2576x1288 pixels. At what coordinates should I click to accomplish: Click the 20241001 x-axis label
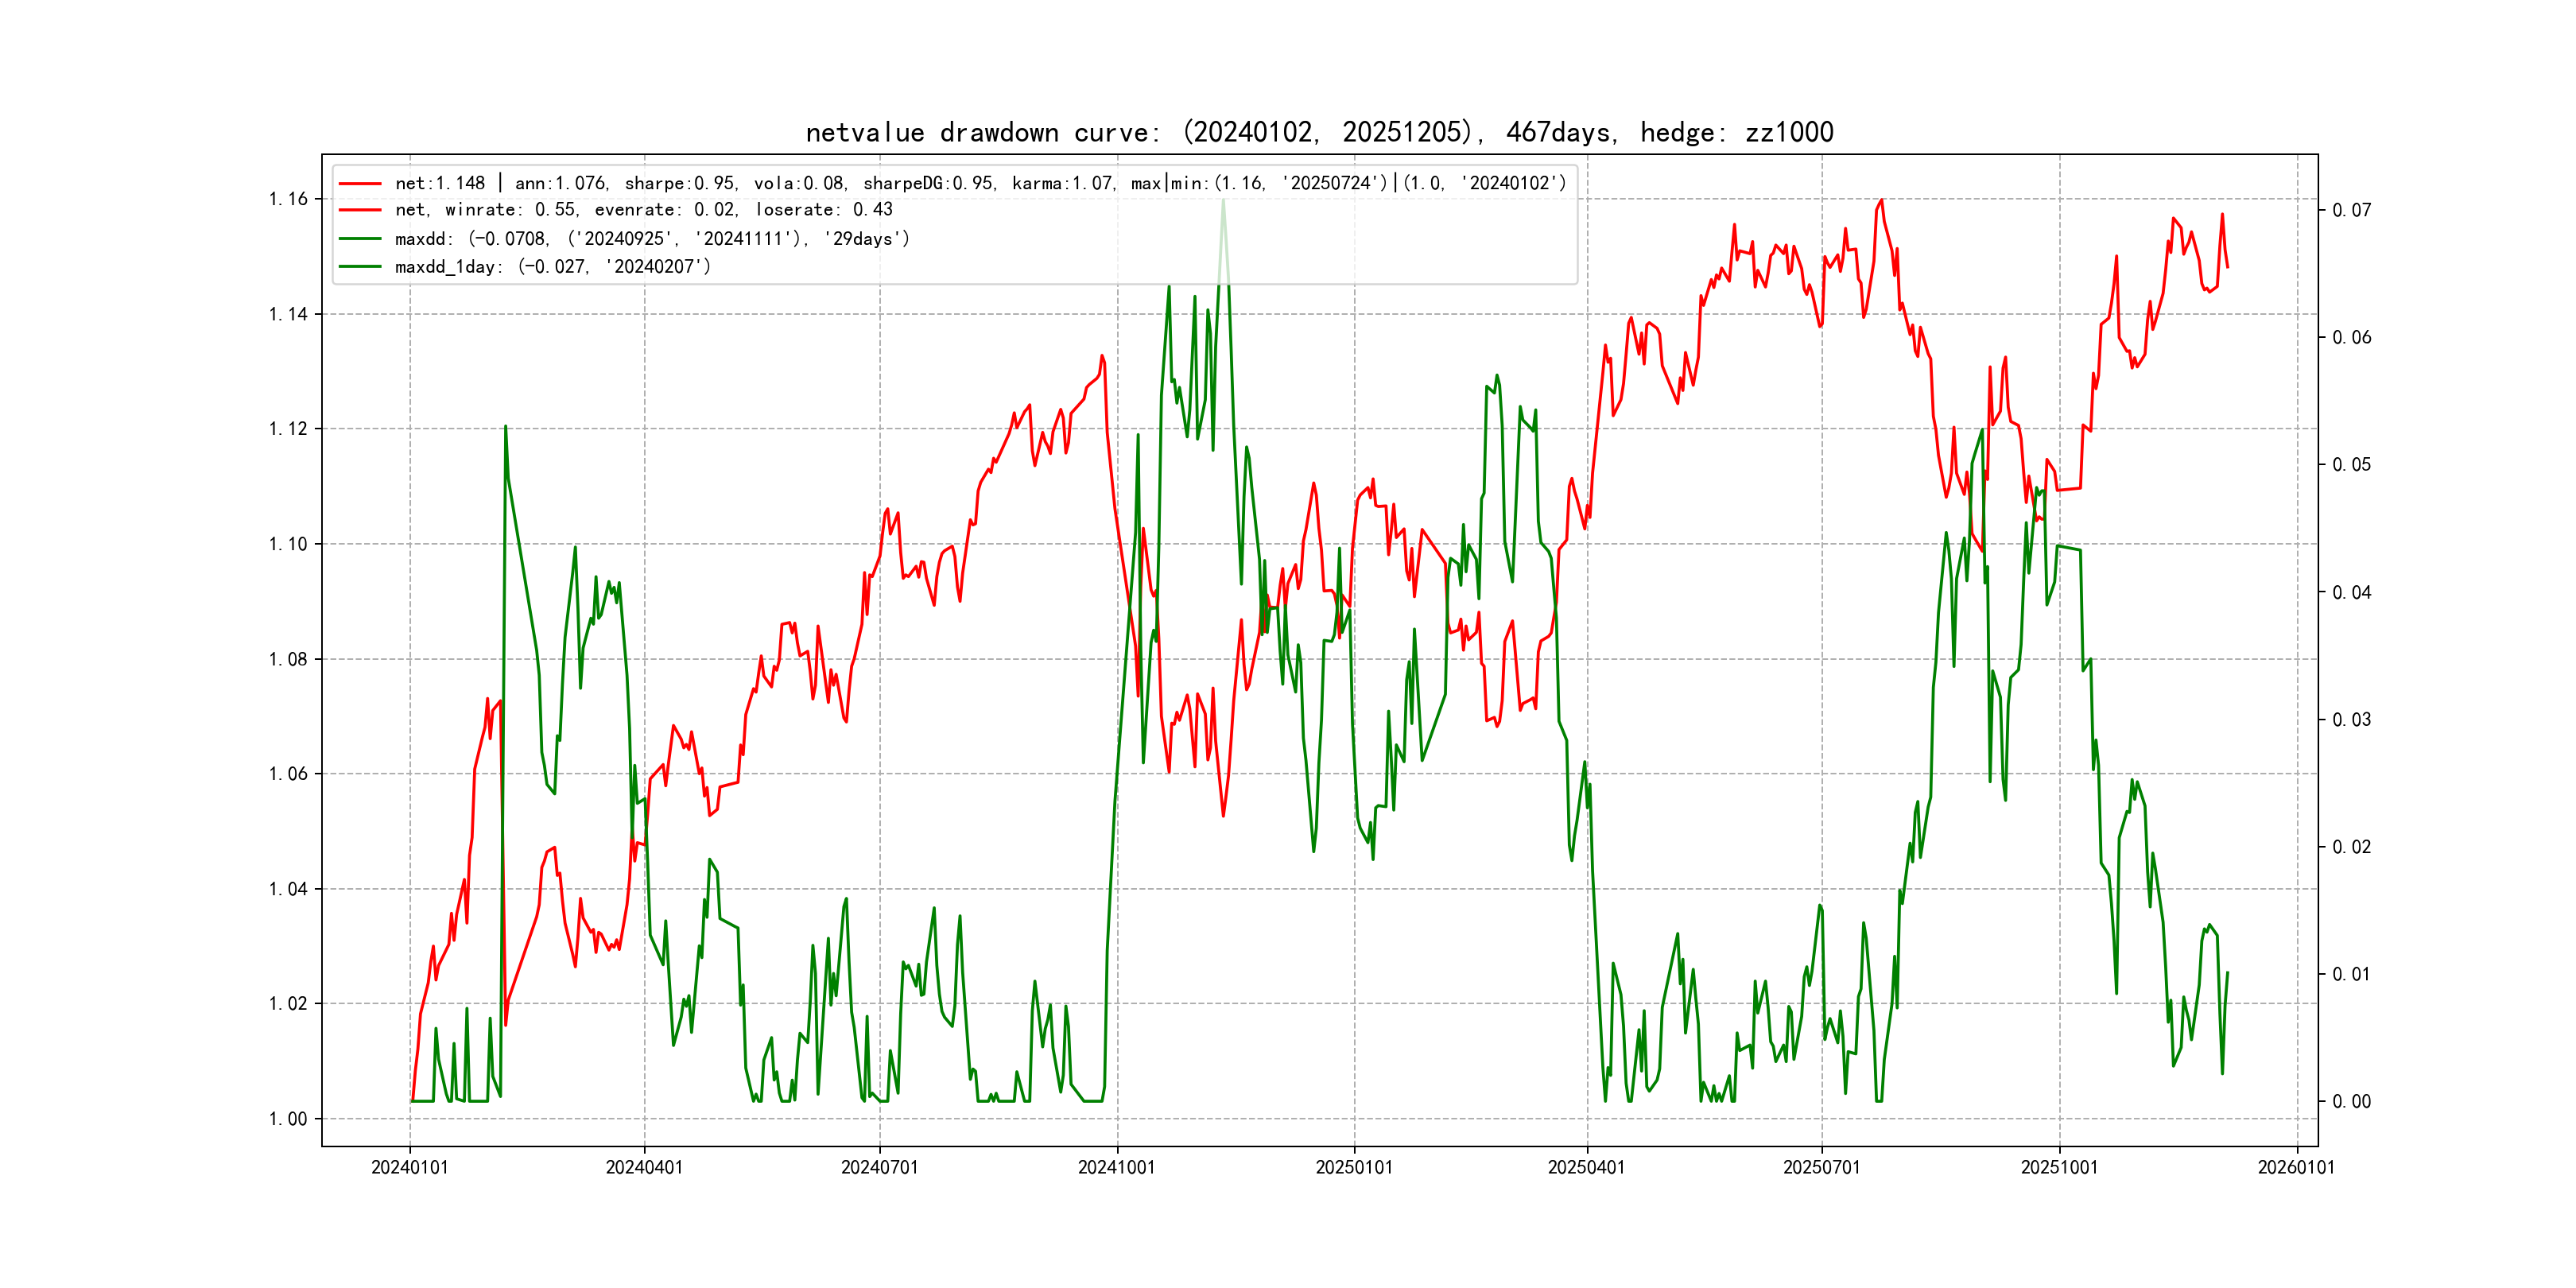[1116, 1168]
